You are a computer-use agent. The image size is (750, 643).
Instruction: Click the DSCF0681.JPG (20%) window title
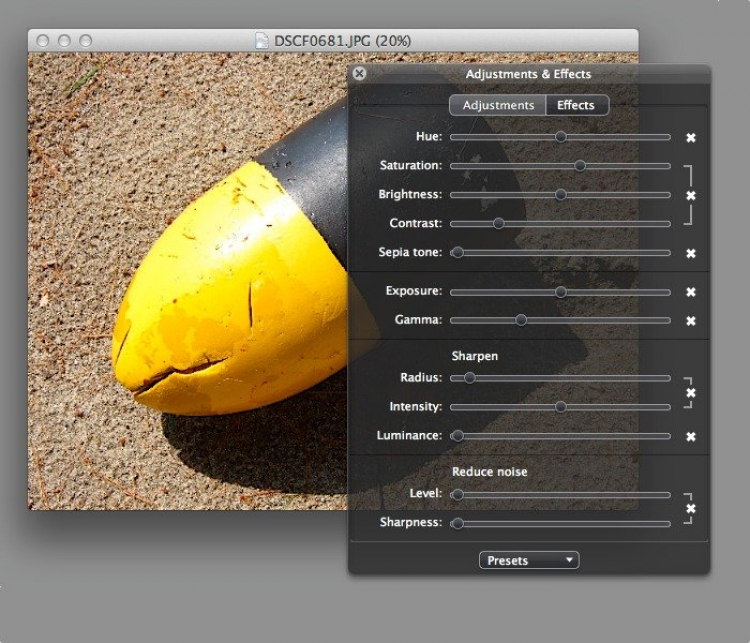pyautogui.click(x=342, y=41)
